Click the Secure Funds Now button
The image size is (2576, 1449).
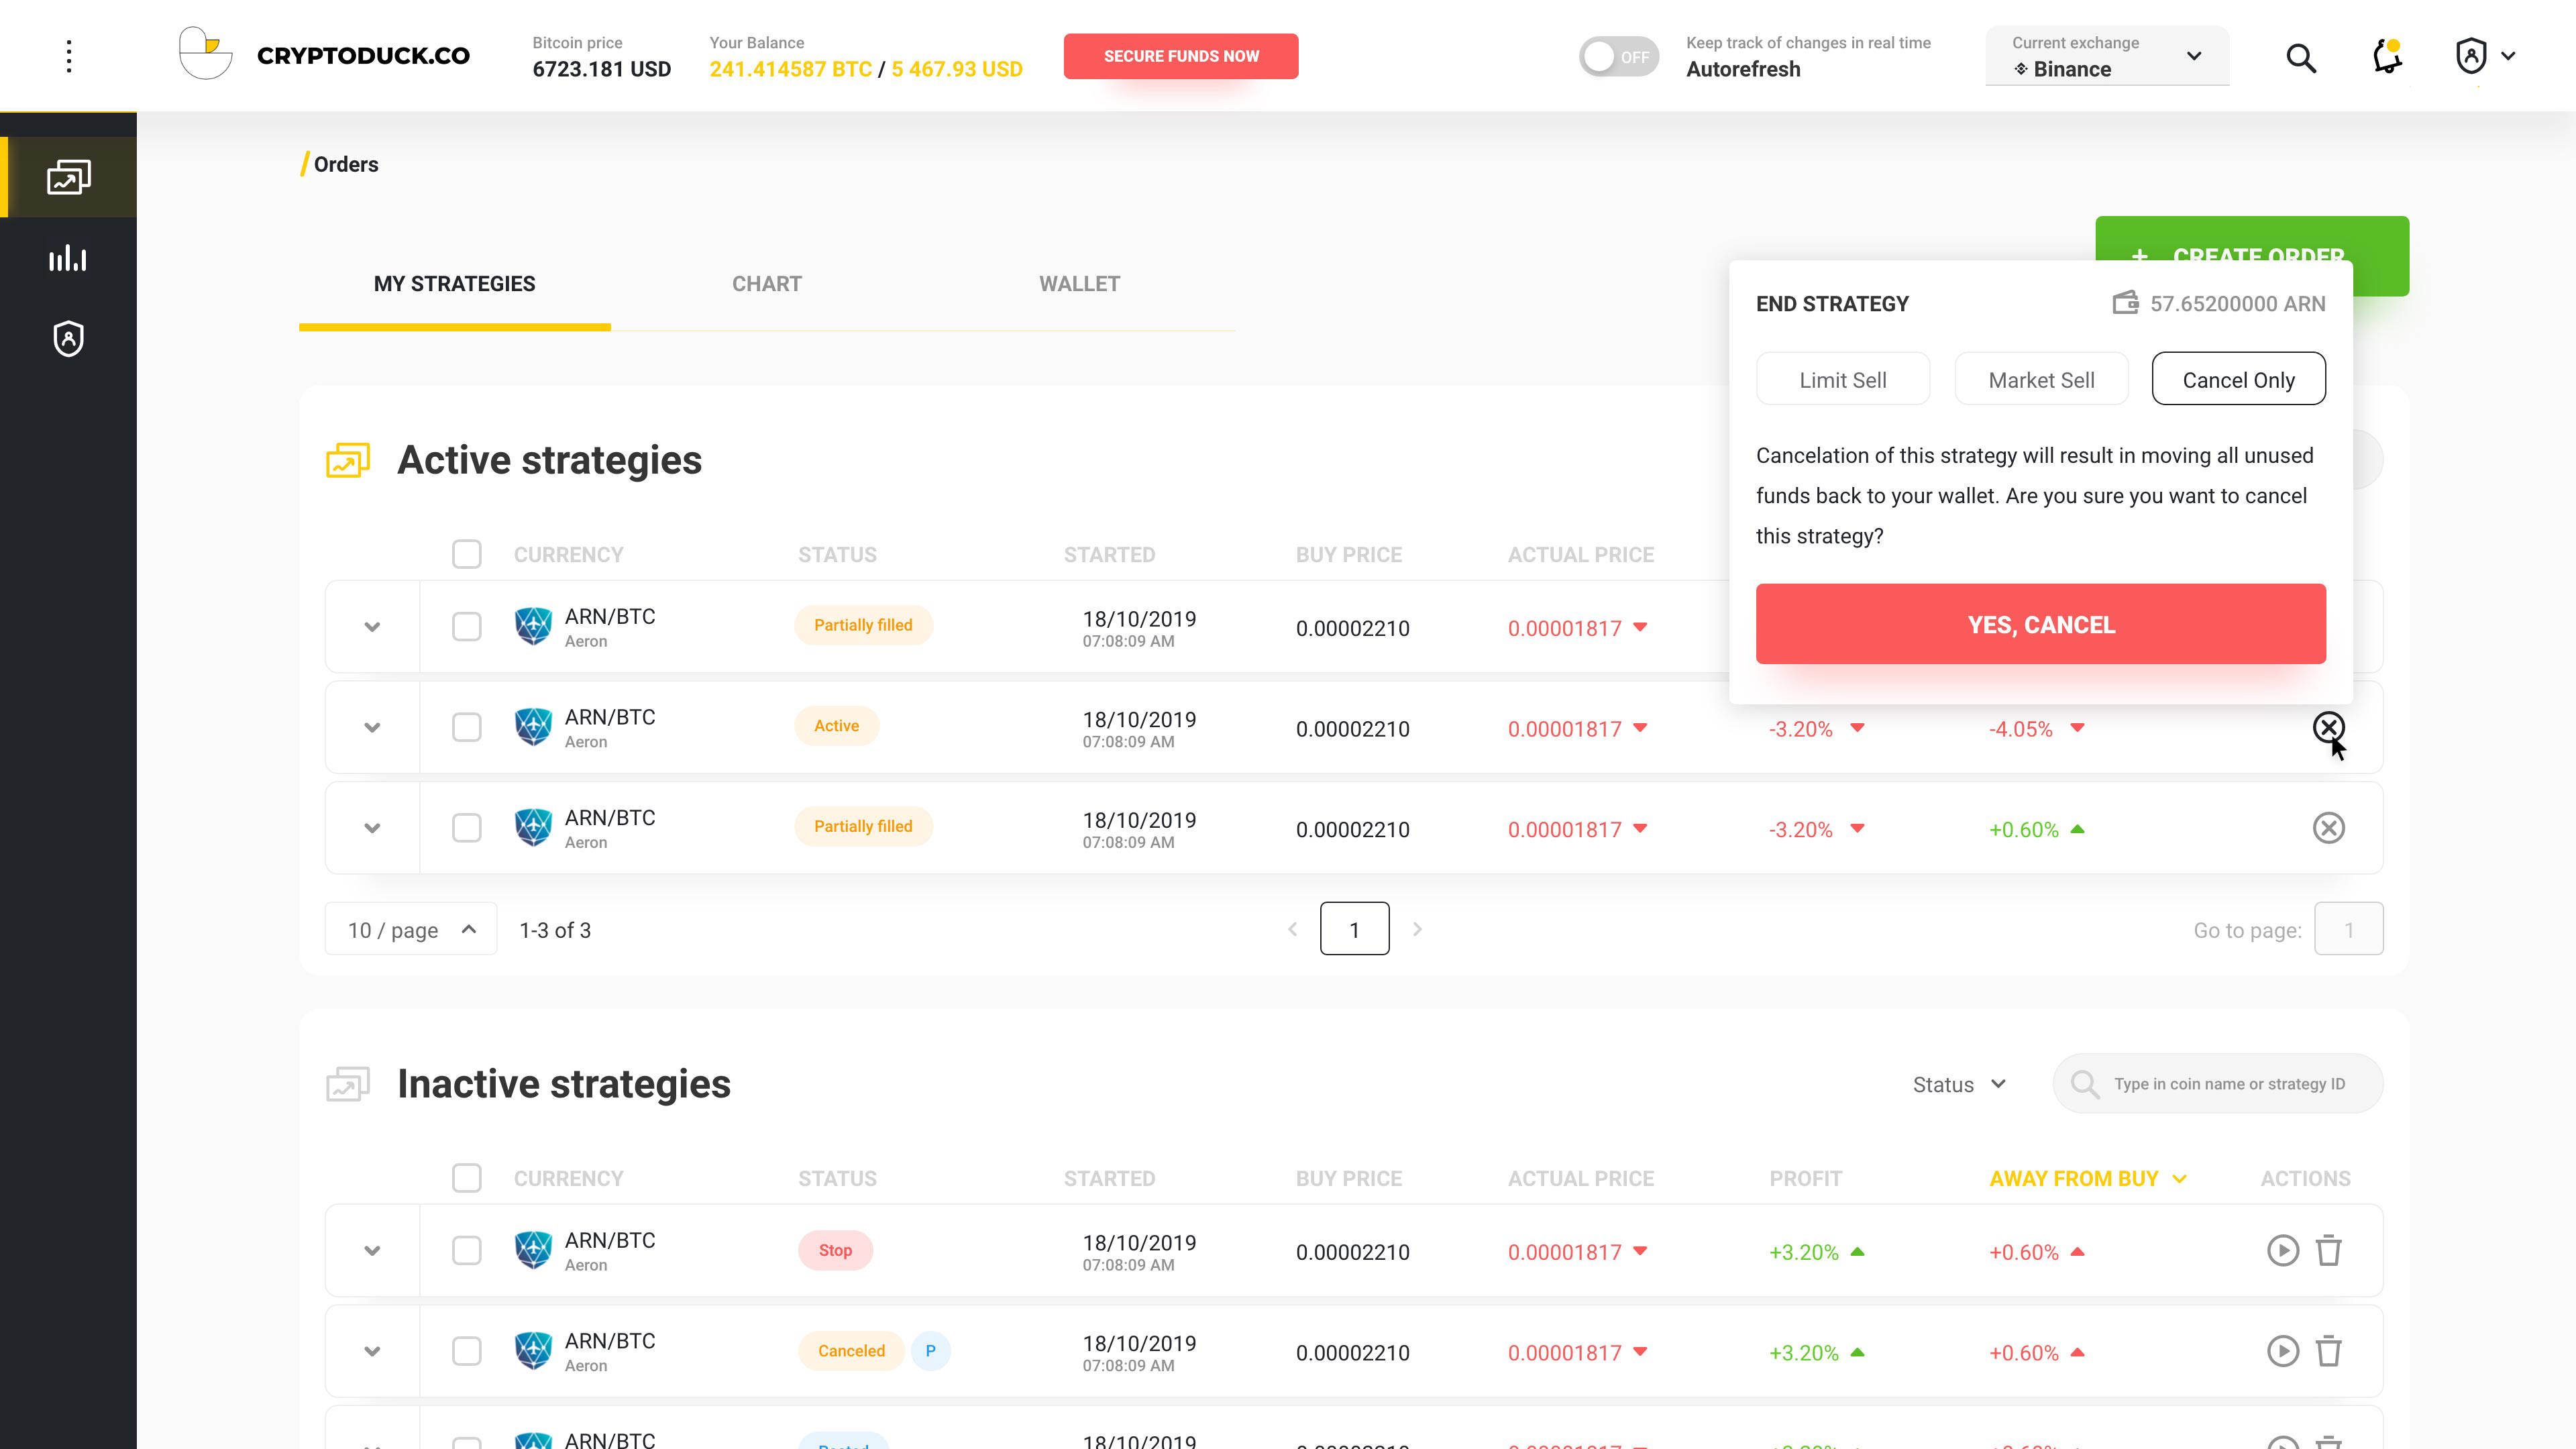[x=1181, y=56]
